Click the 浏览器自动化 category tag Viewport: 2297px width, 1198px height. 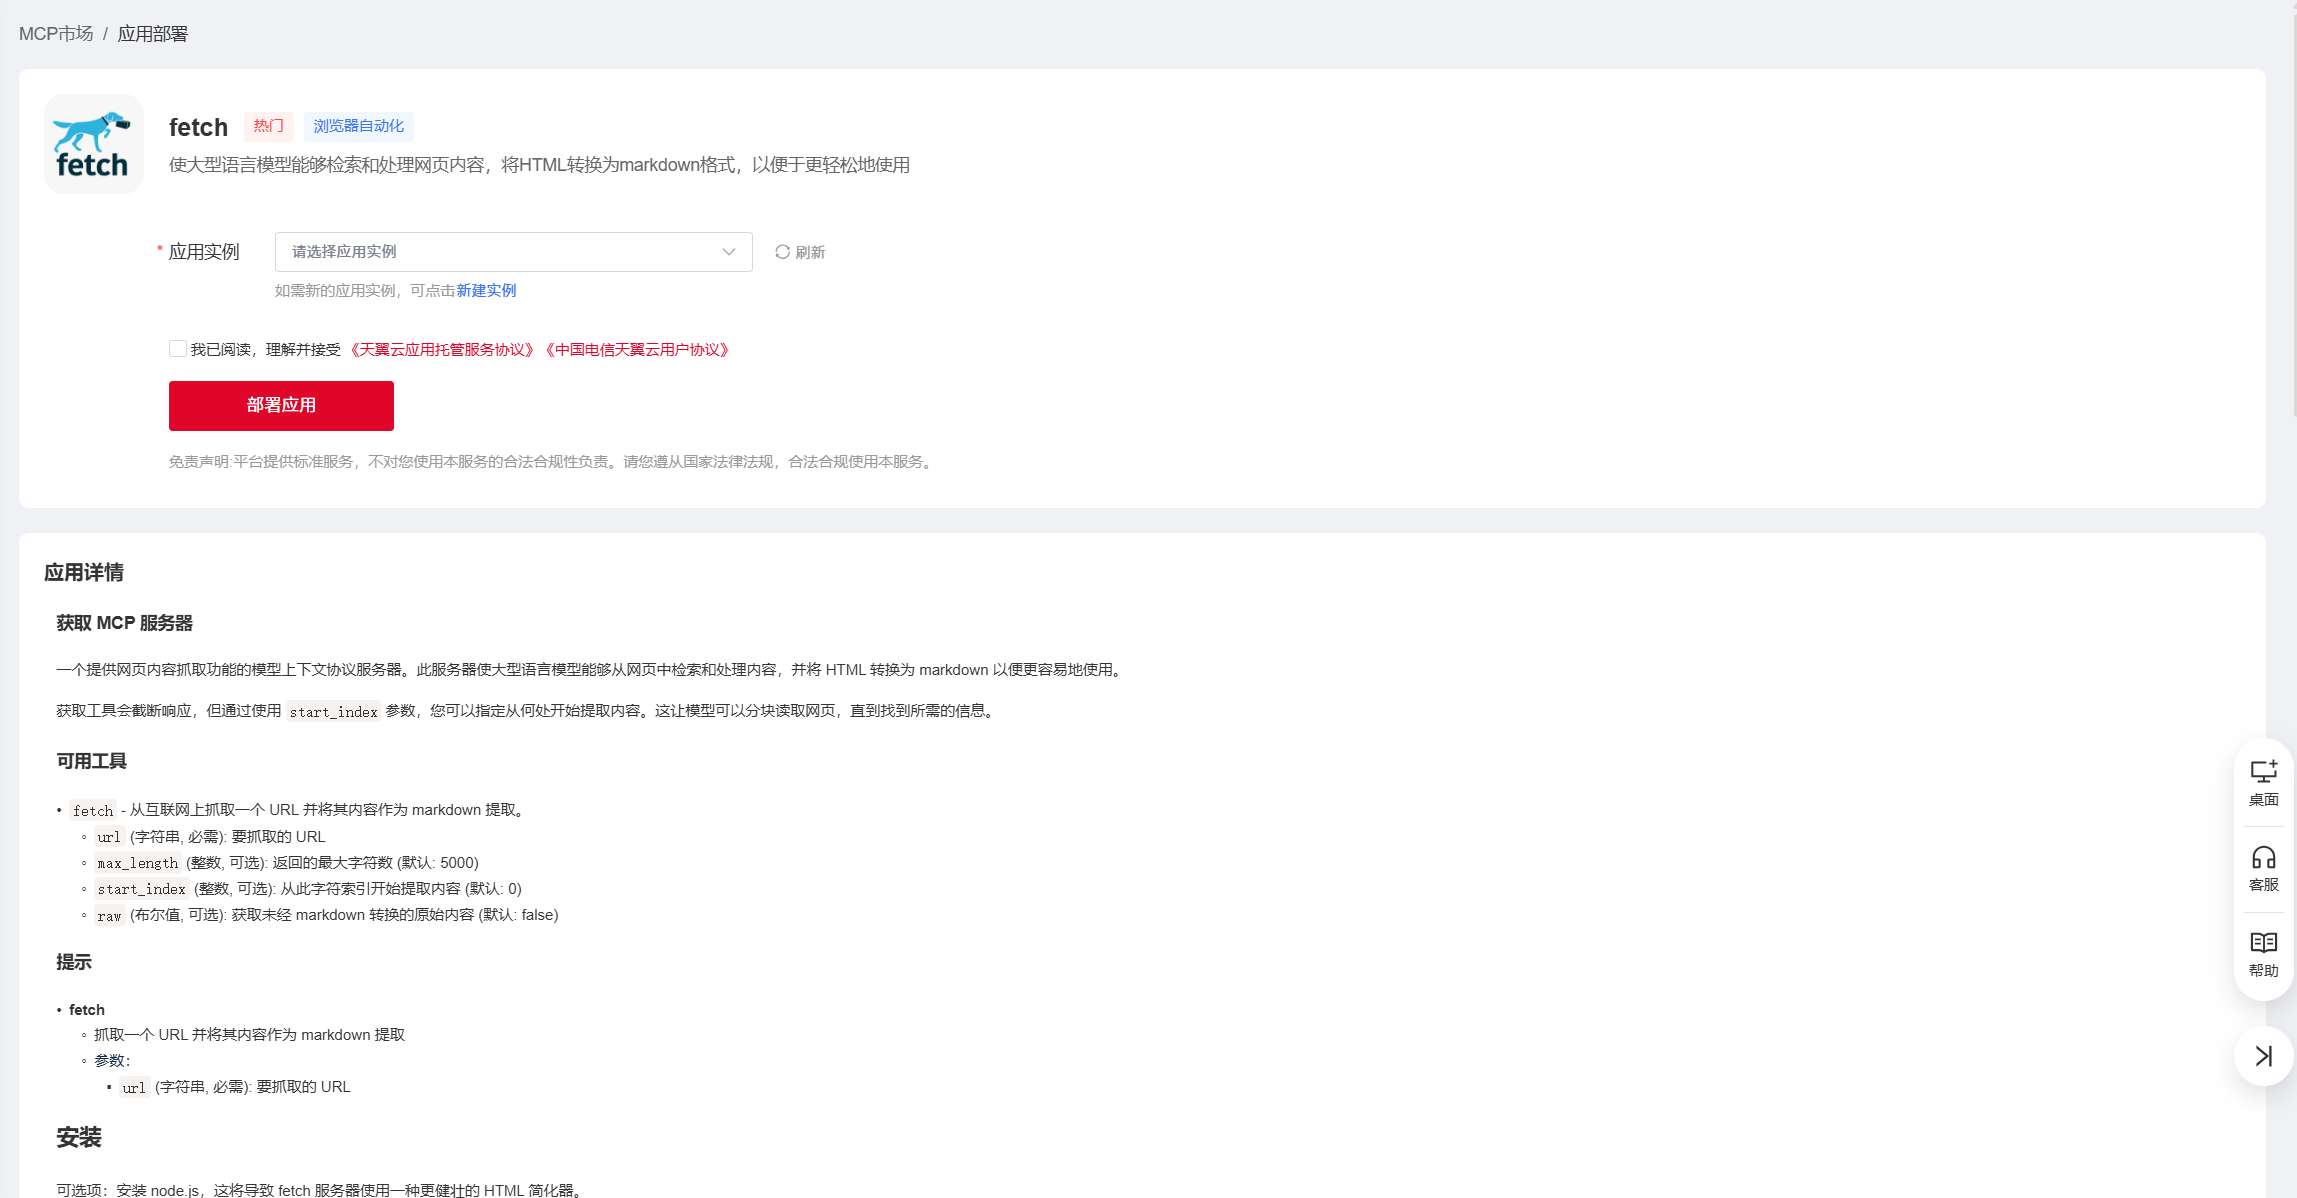click(358, 126)
